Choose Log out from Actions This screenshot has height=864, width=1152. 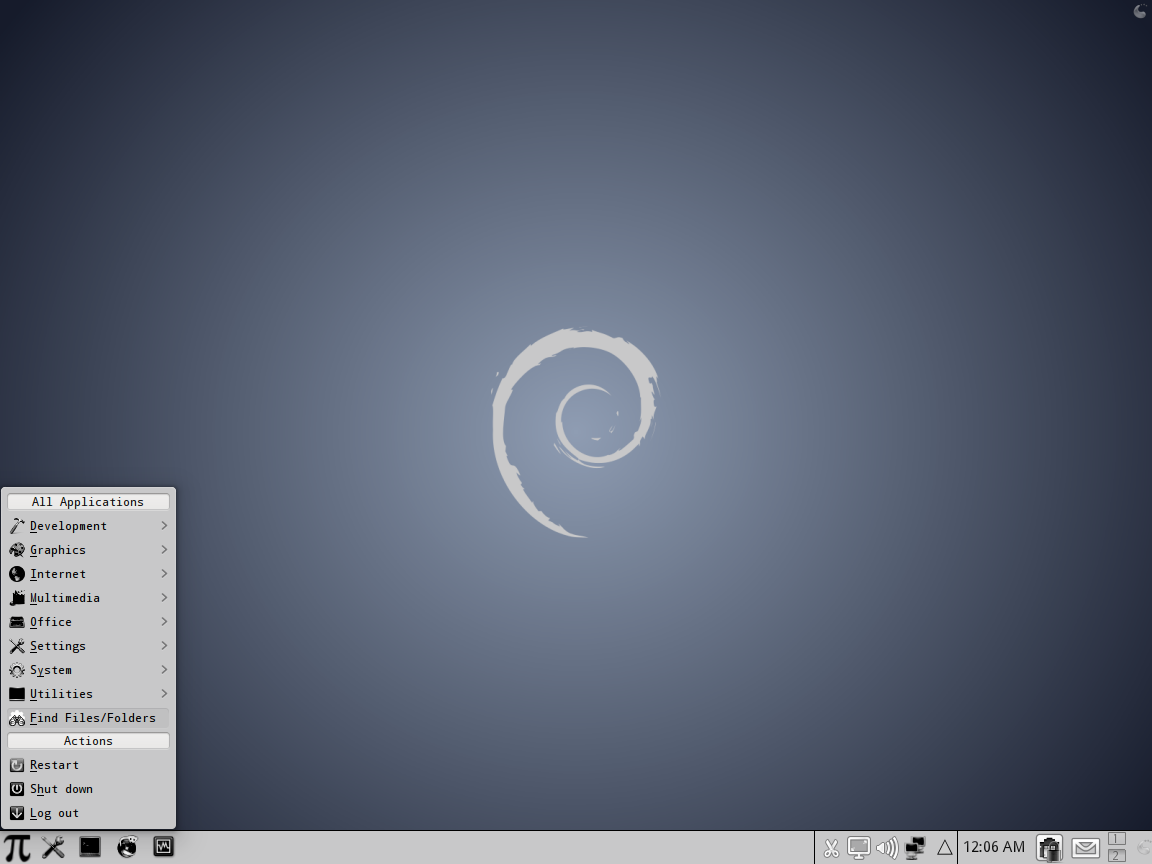tap(88, 813)
